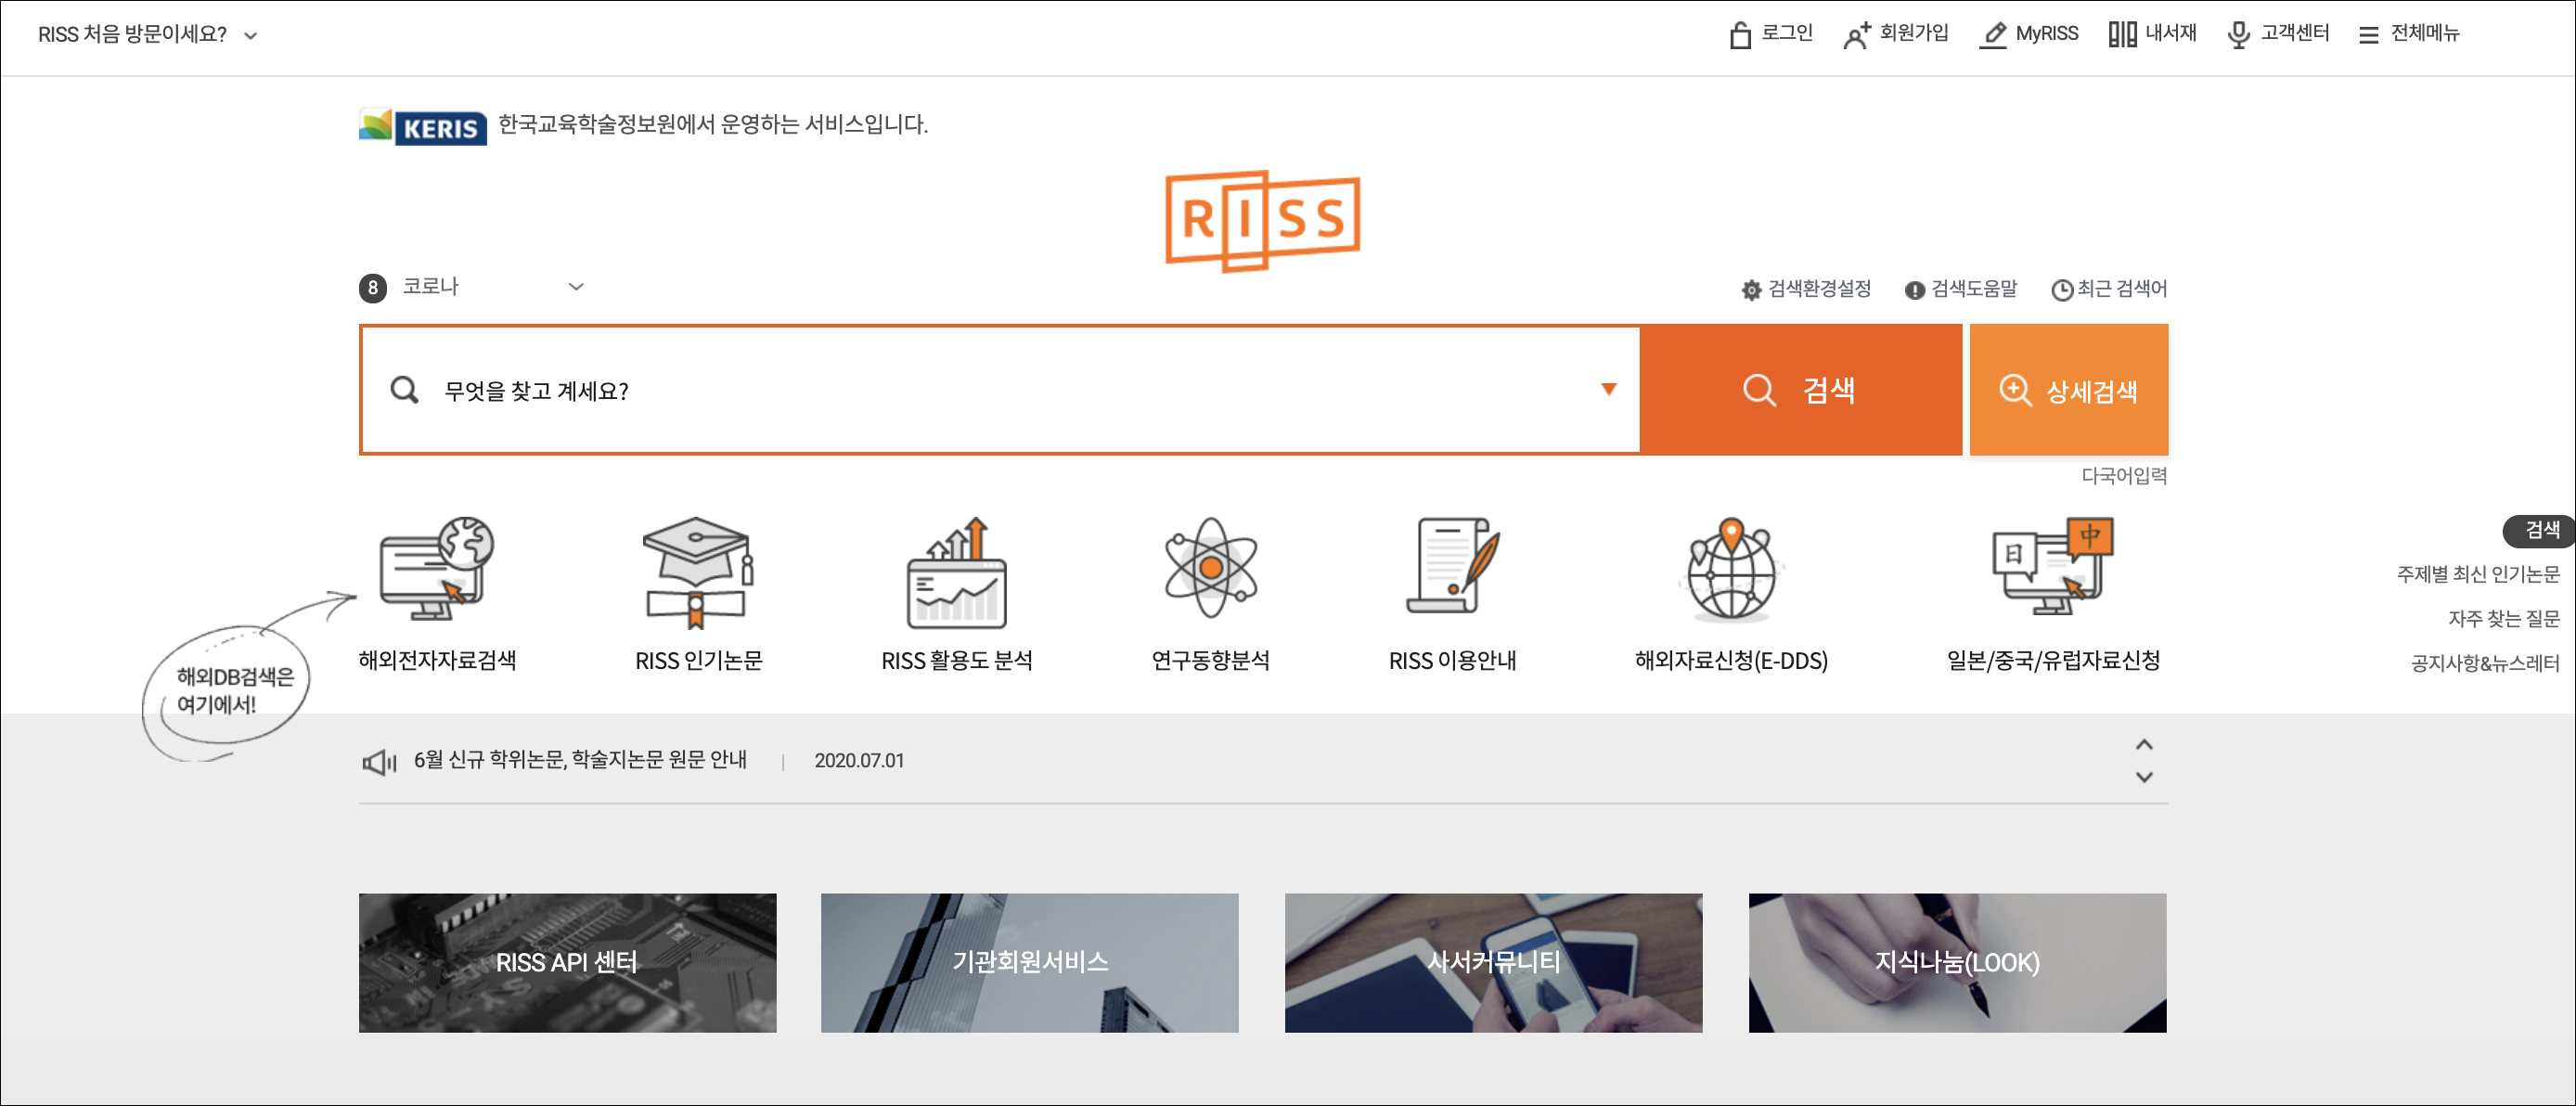Show previous notice with up chevron
Image resolution: width=2576 pixels, height=1106 pixels.
click(x=2144, y=745)
